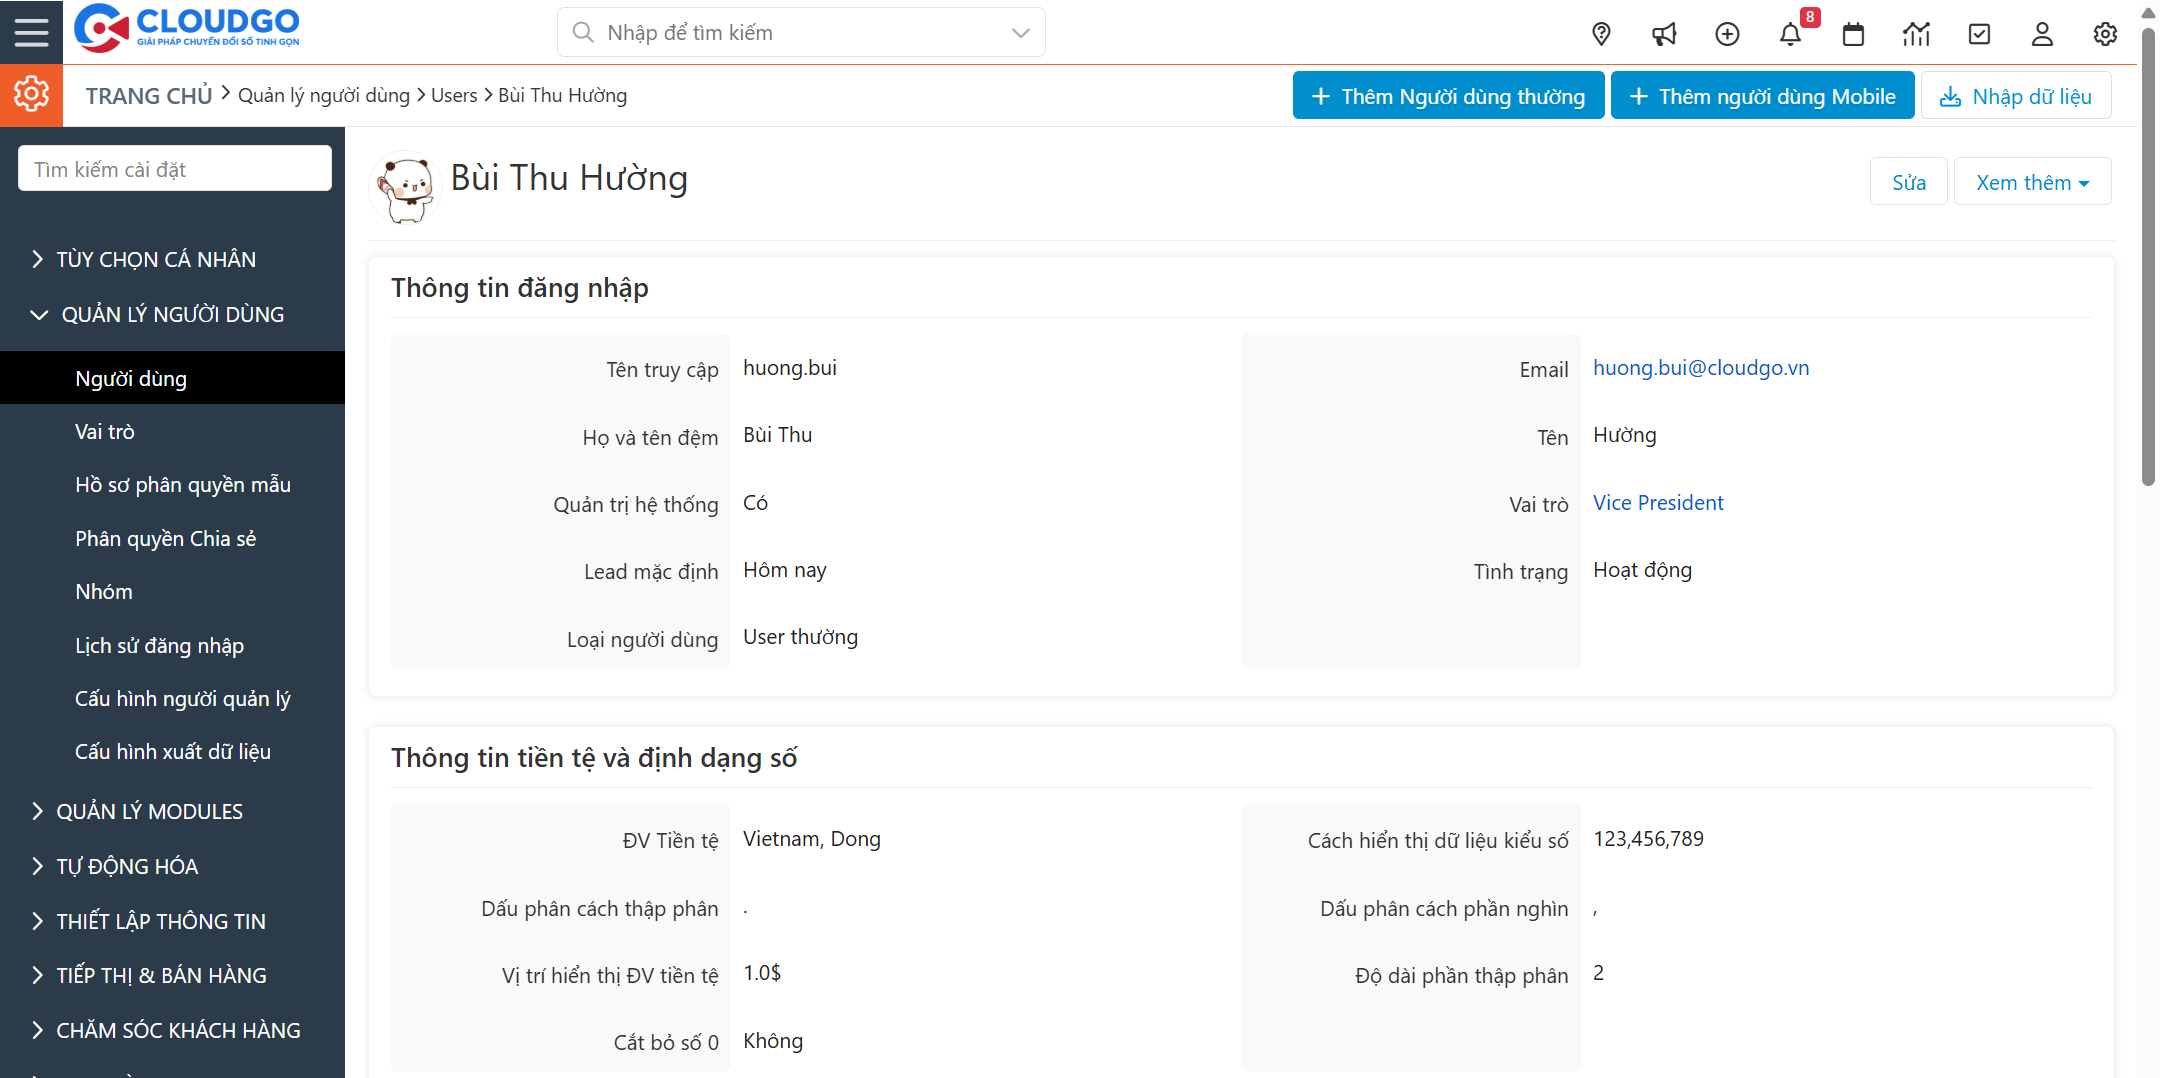Click the location pin icon

1601,34
